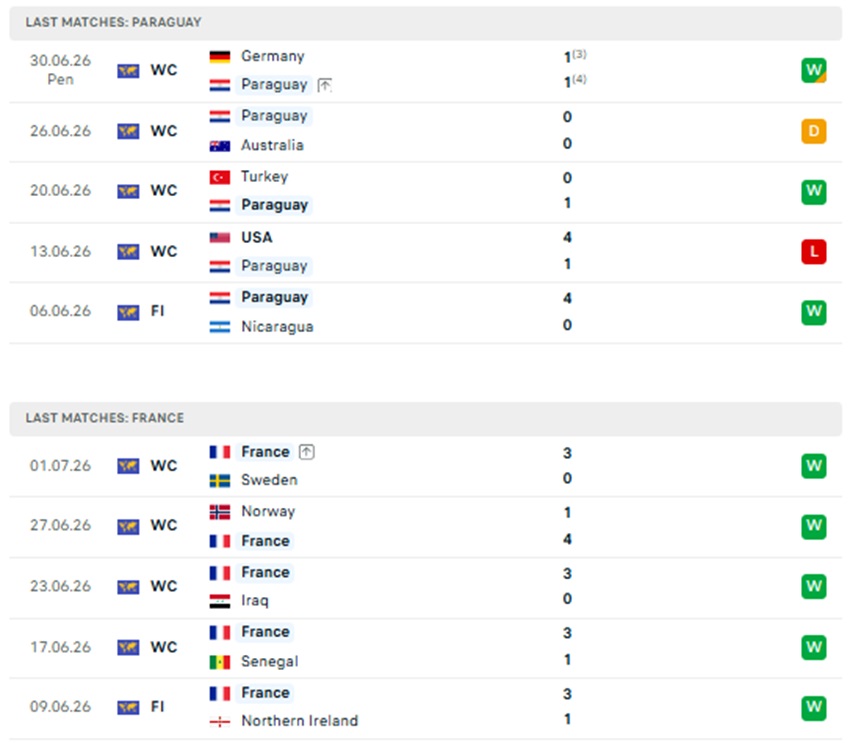The height and width of the screenshot is (743, 850).
Task: Select the Last Matches: France header
Action: click(426, 418)
